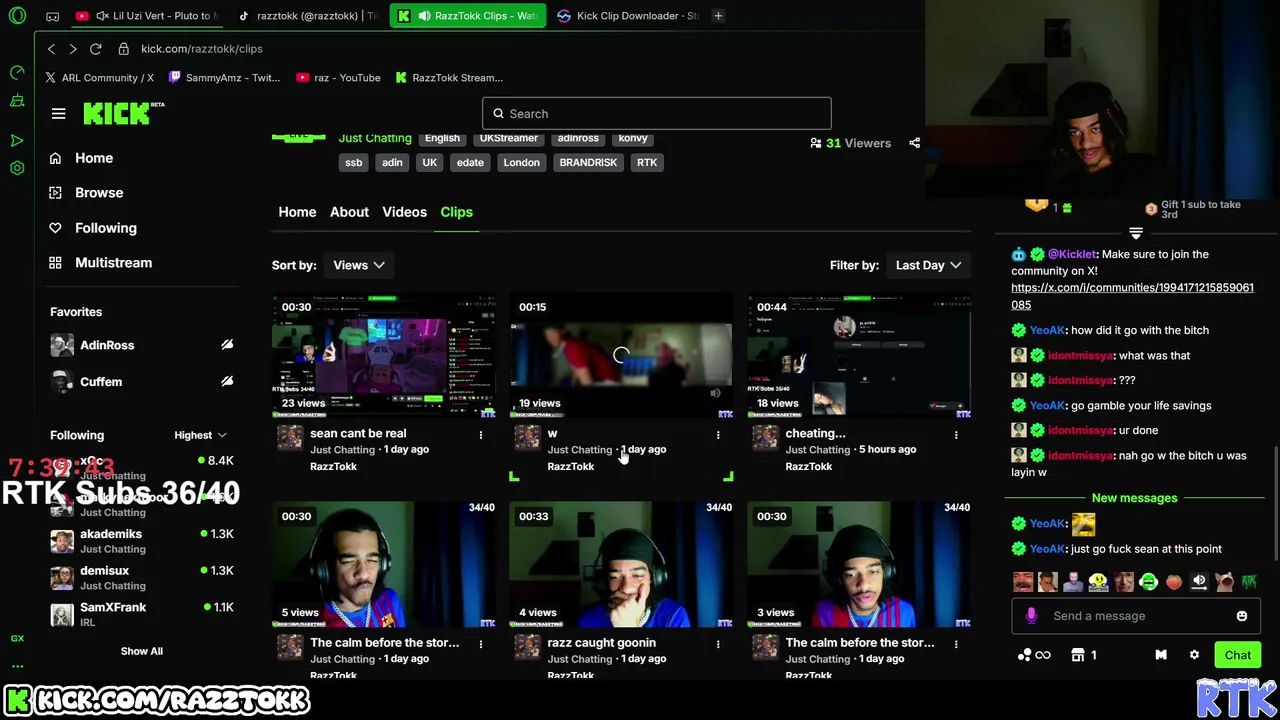The image size is (1280, 720).
Task: Open moderator icon beside chat settings
Action: point(1161,655)
